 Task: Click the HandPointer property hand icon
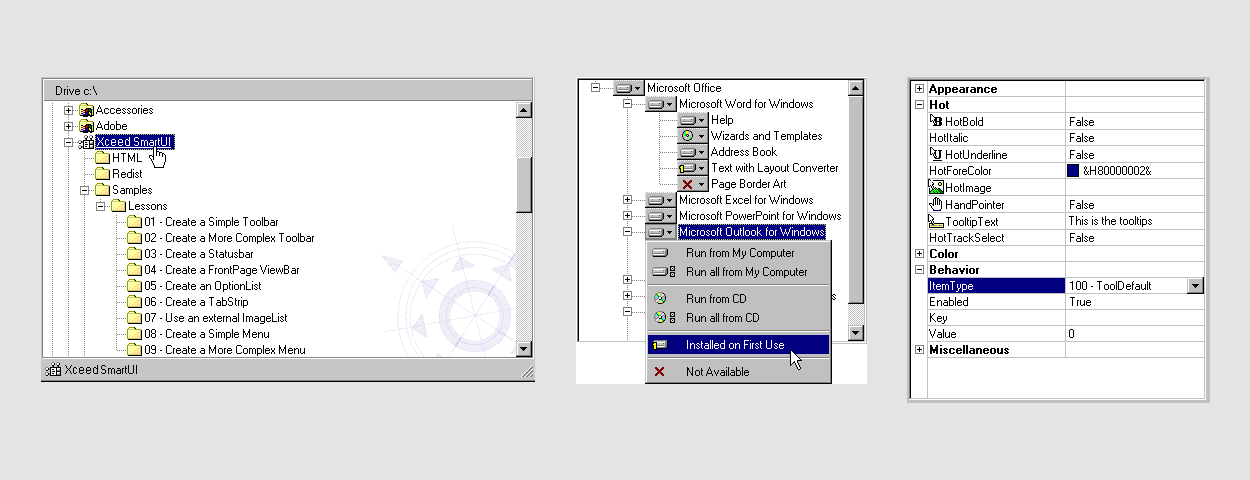936,204
